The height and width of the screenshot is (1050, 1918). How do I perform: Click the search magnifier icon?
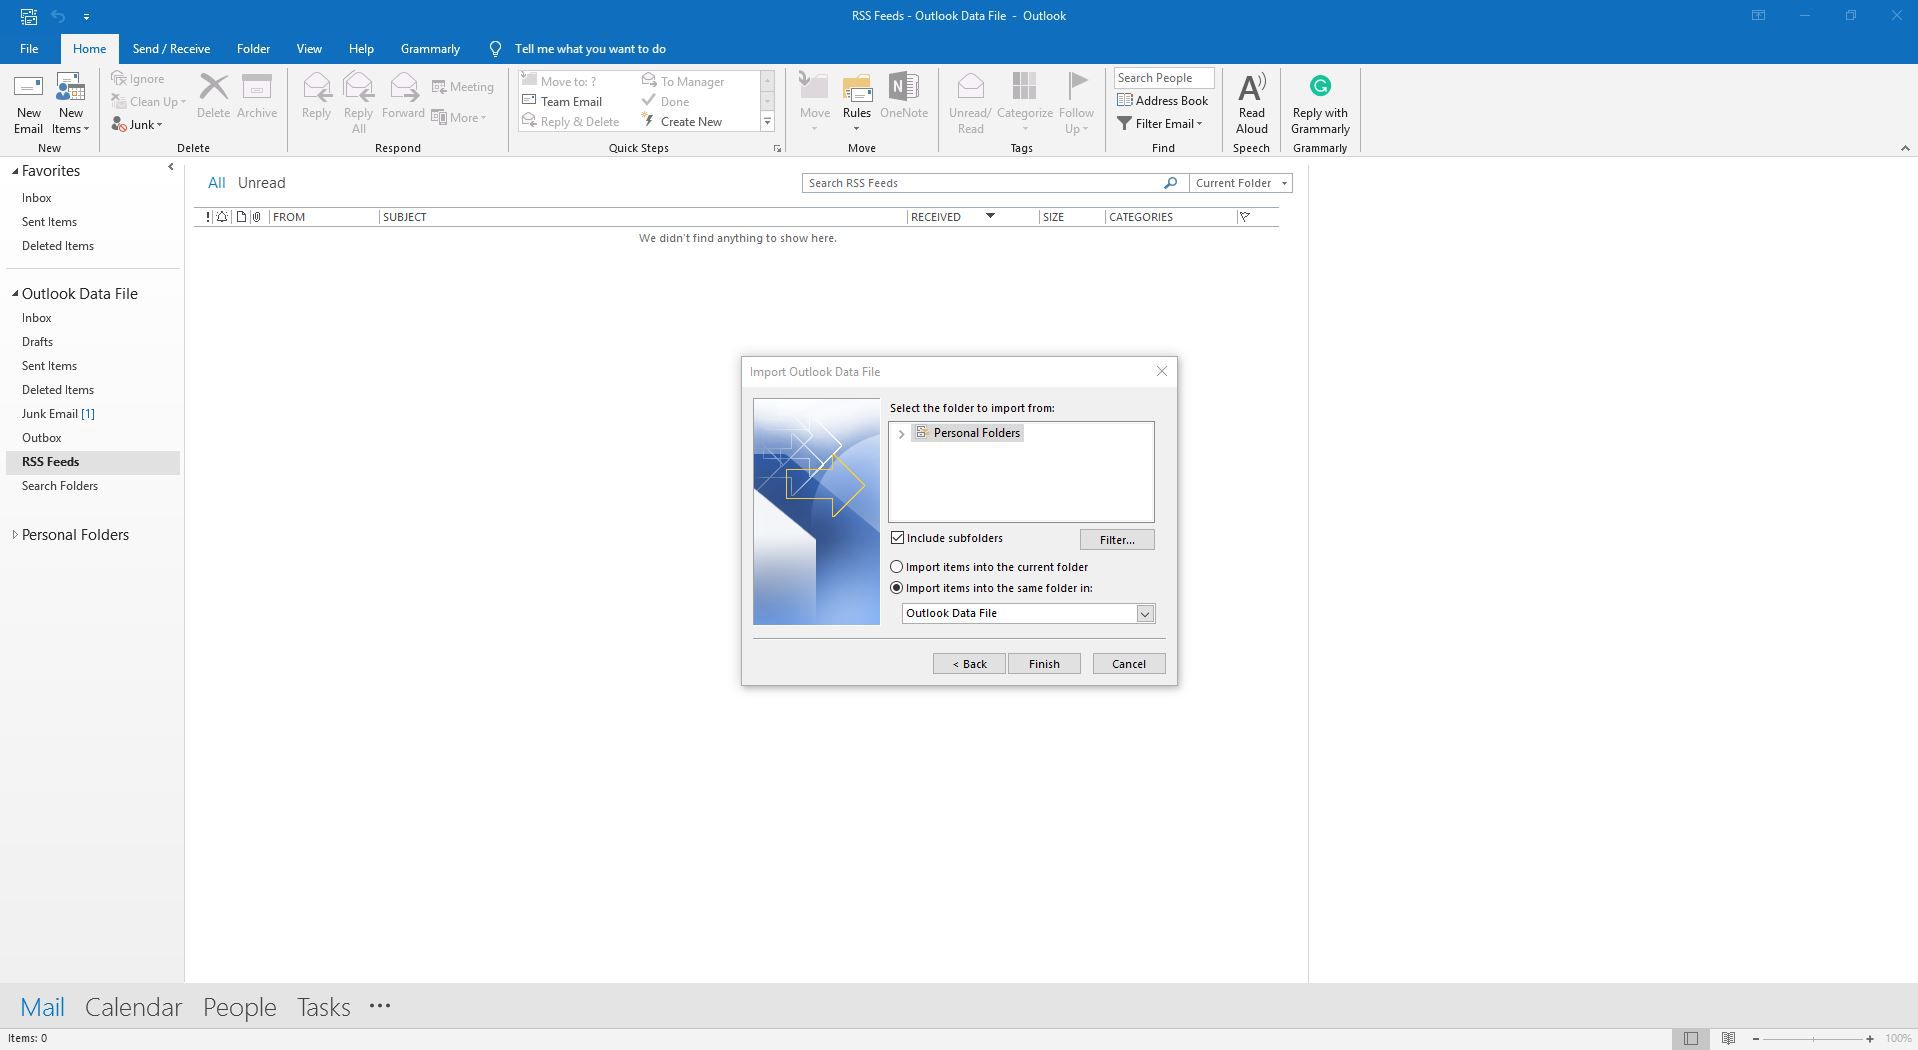coord(1170,183)
